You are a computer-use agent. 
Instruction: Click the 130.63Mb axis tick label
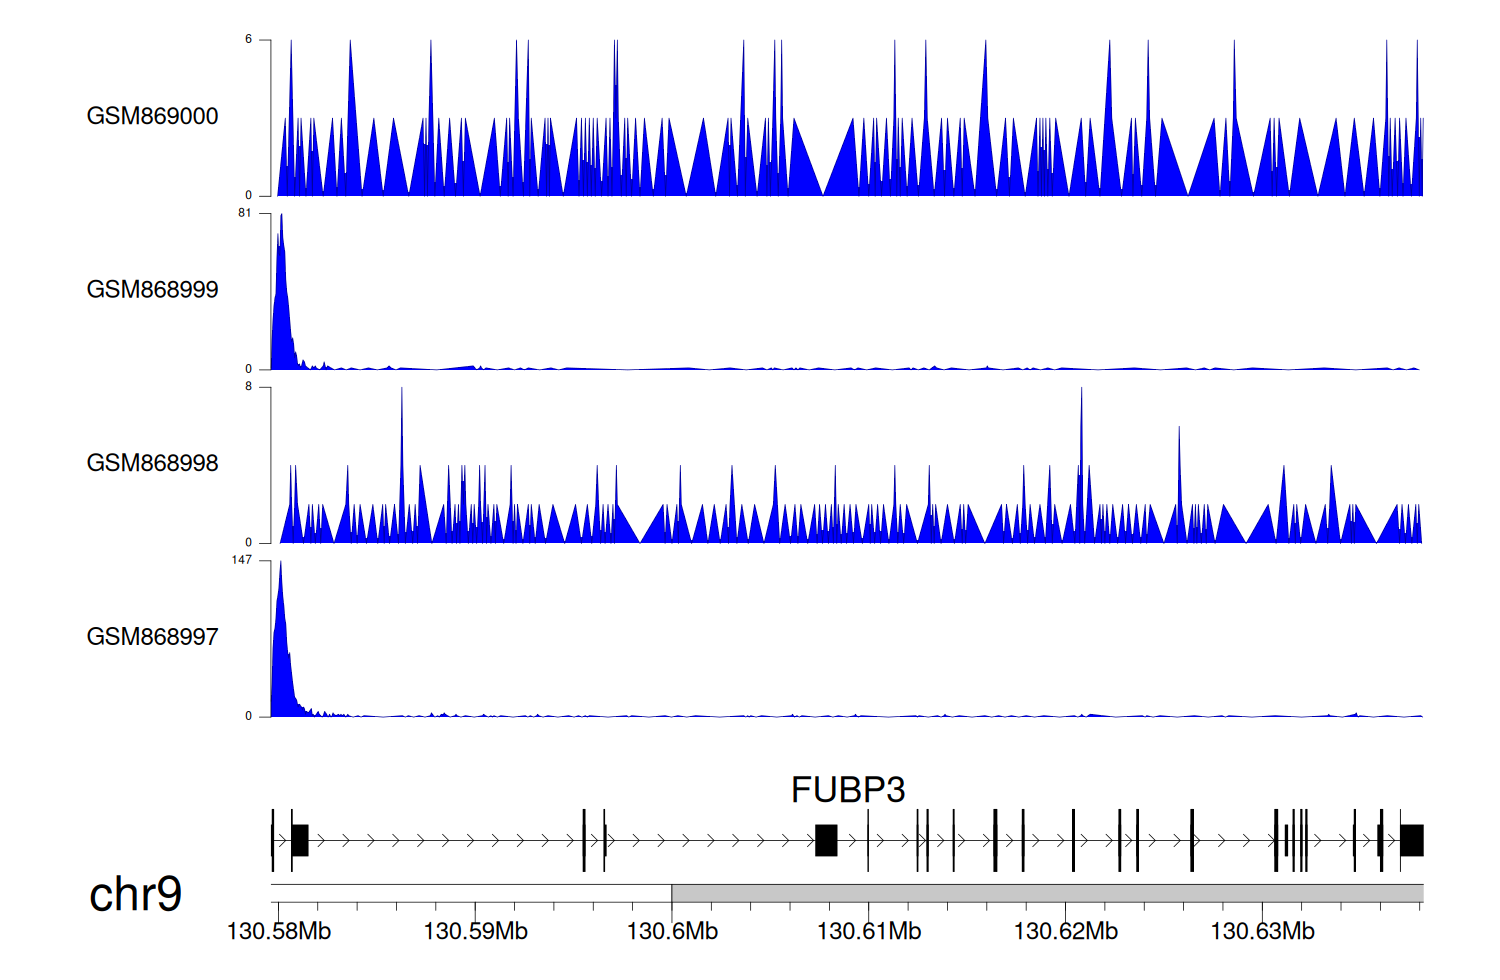1262,932
